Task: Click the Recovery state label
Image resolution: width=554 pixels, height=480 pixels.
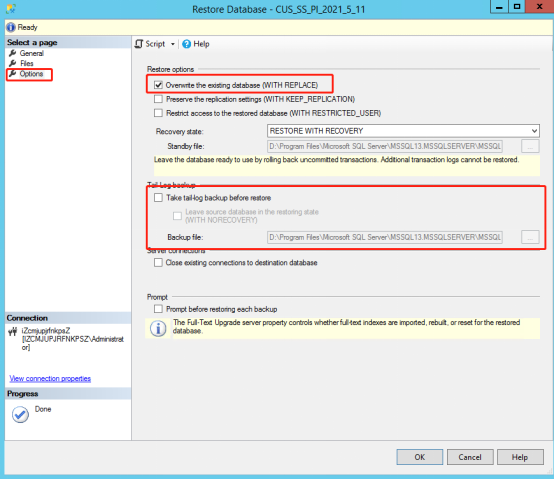Action: click(179, 131)
